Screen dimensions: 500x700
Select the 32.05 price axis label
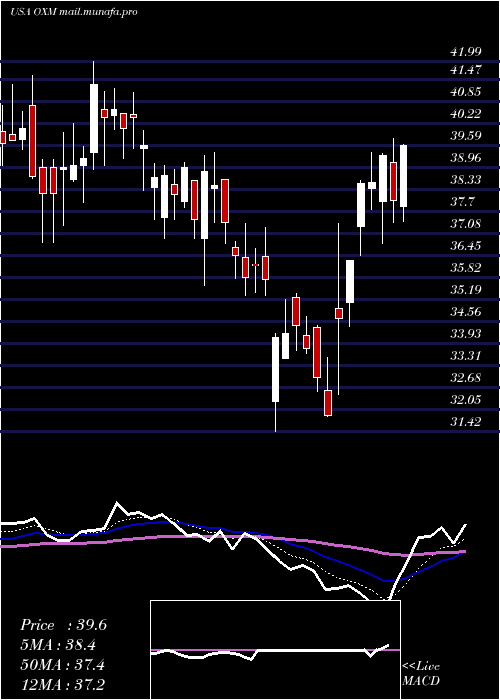point(466,400)
